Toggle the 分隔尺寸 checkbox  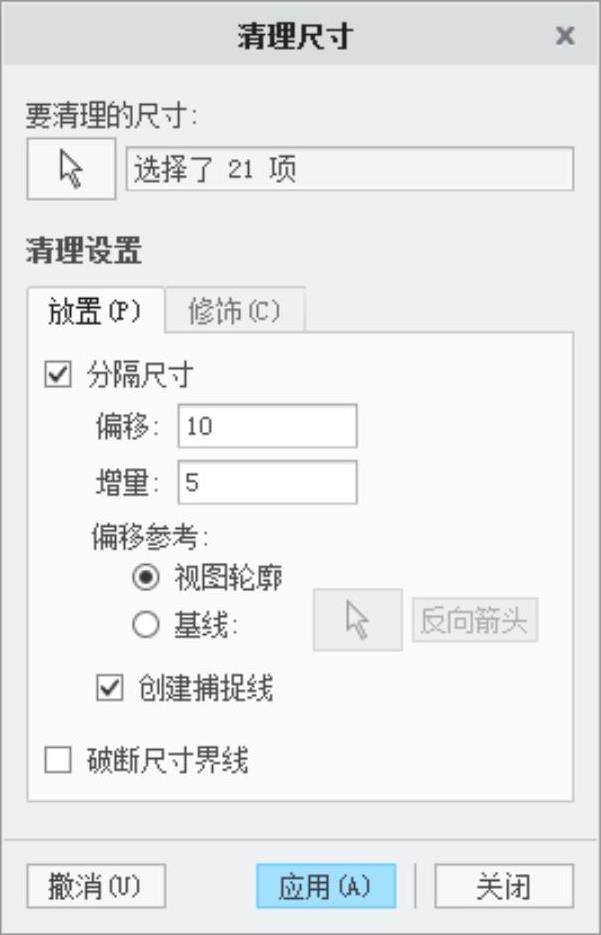60,376
